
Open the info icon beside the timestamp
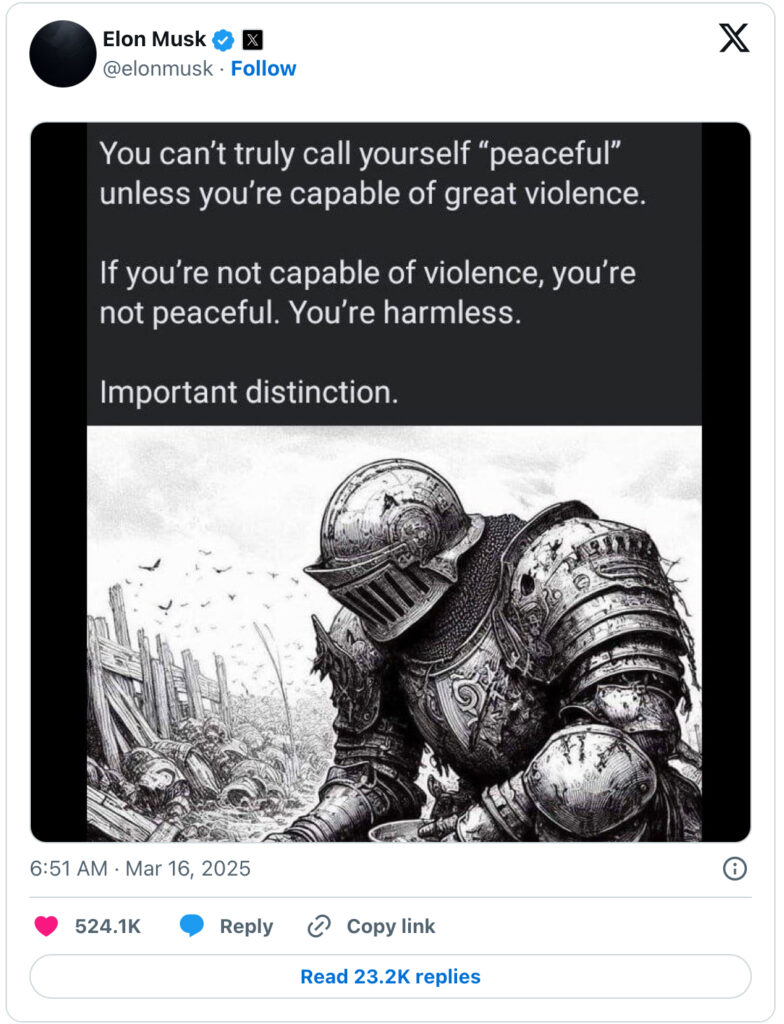click(735, 868)
